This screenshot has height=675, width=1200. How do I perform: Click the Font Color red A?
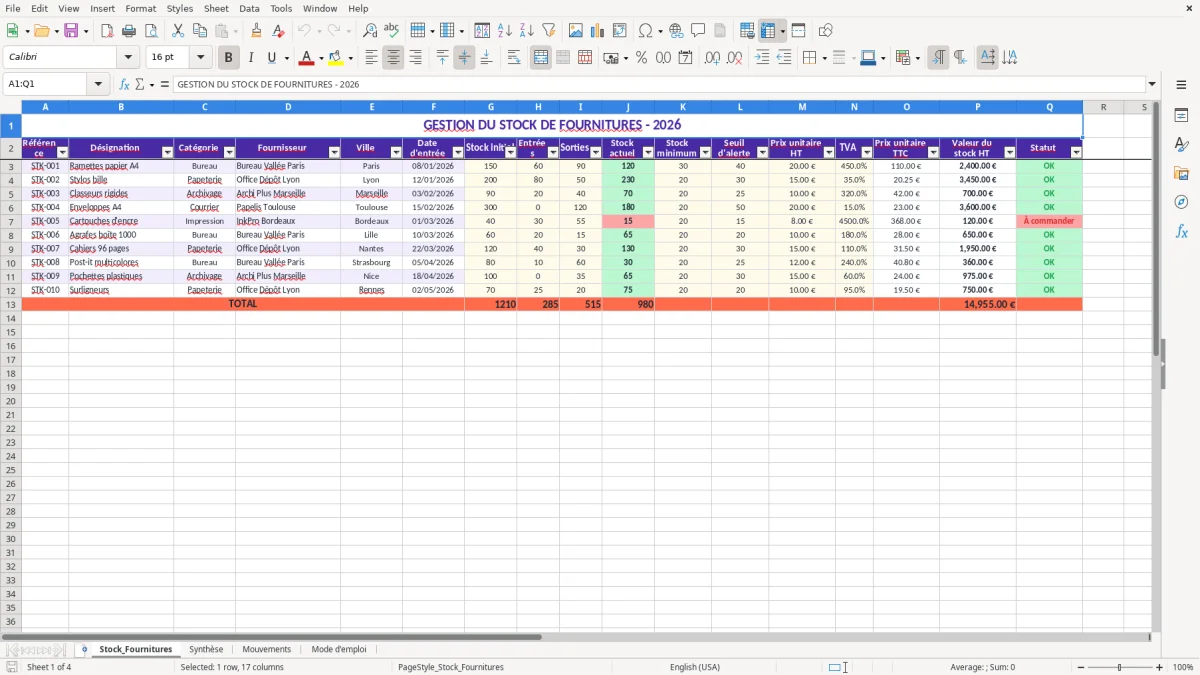[x=307, y=58]
